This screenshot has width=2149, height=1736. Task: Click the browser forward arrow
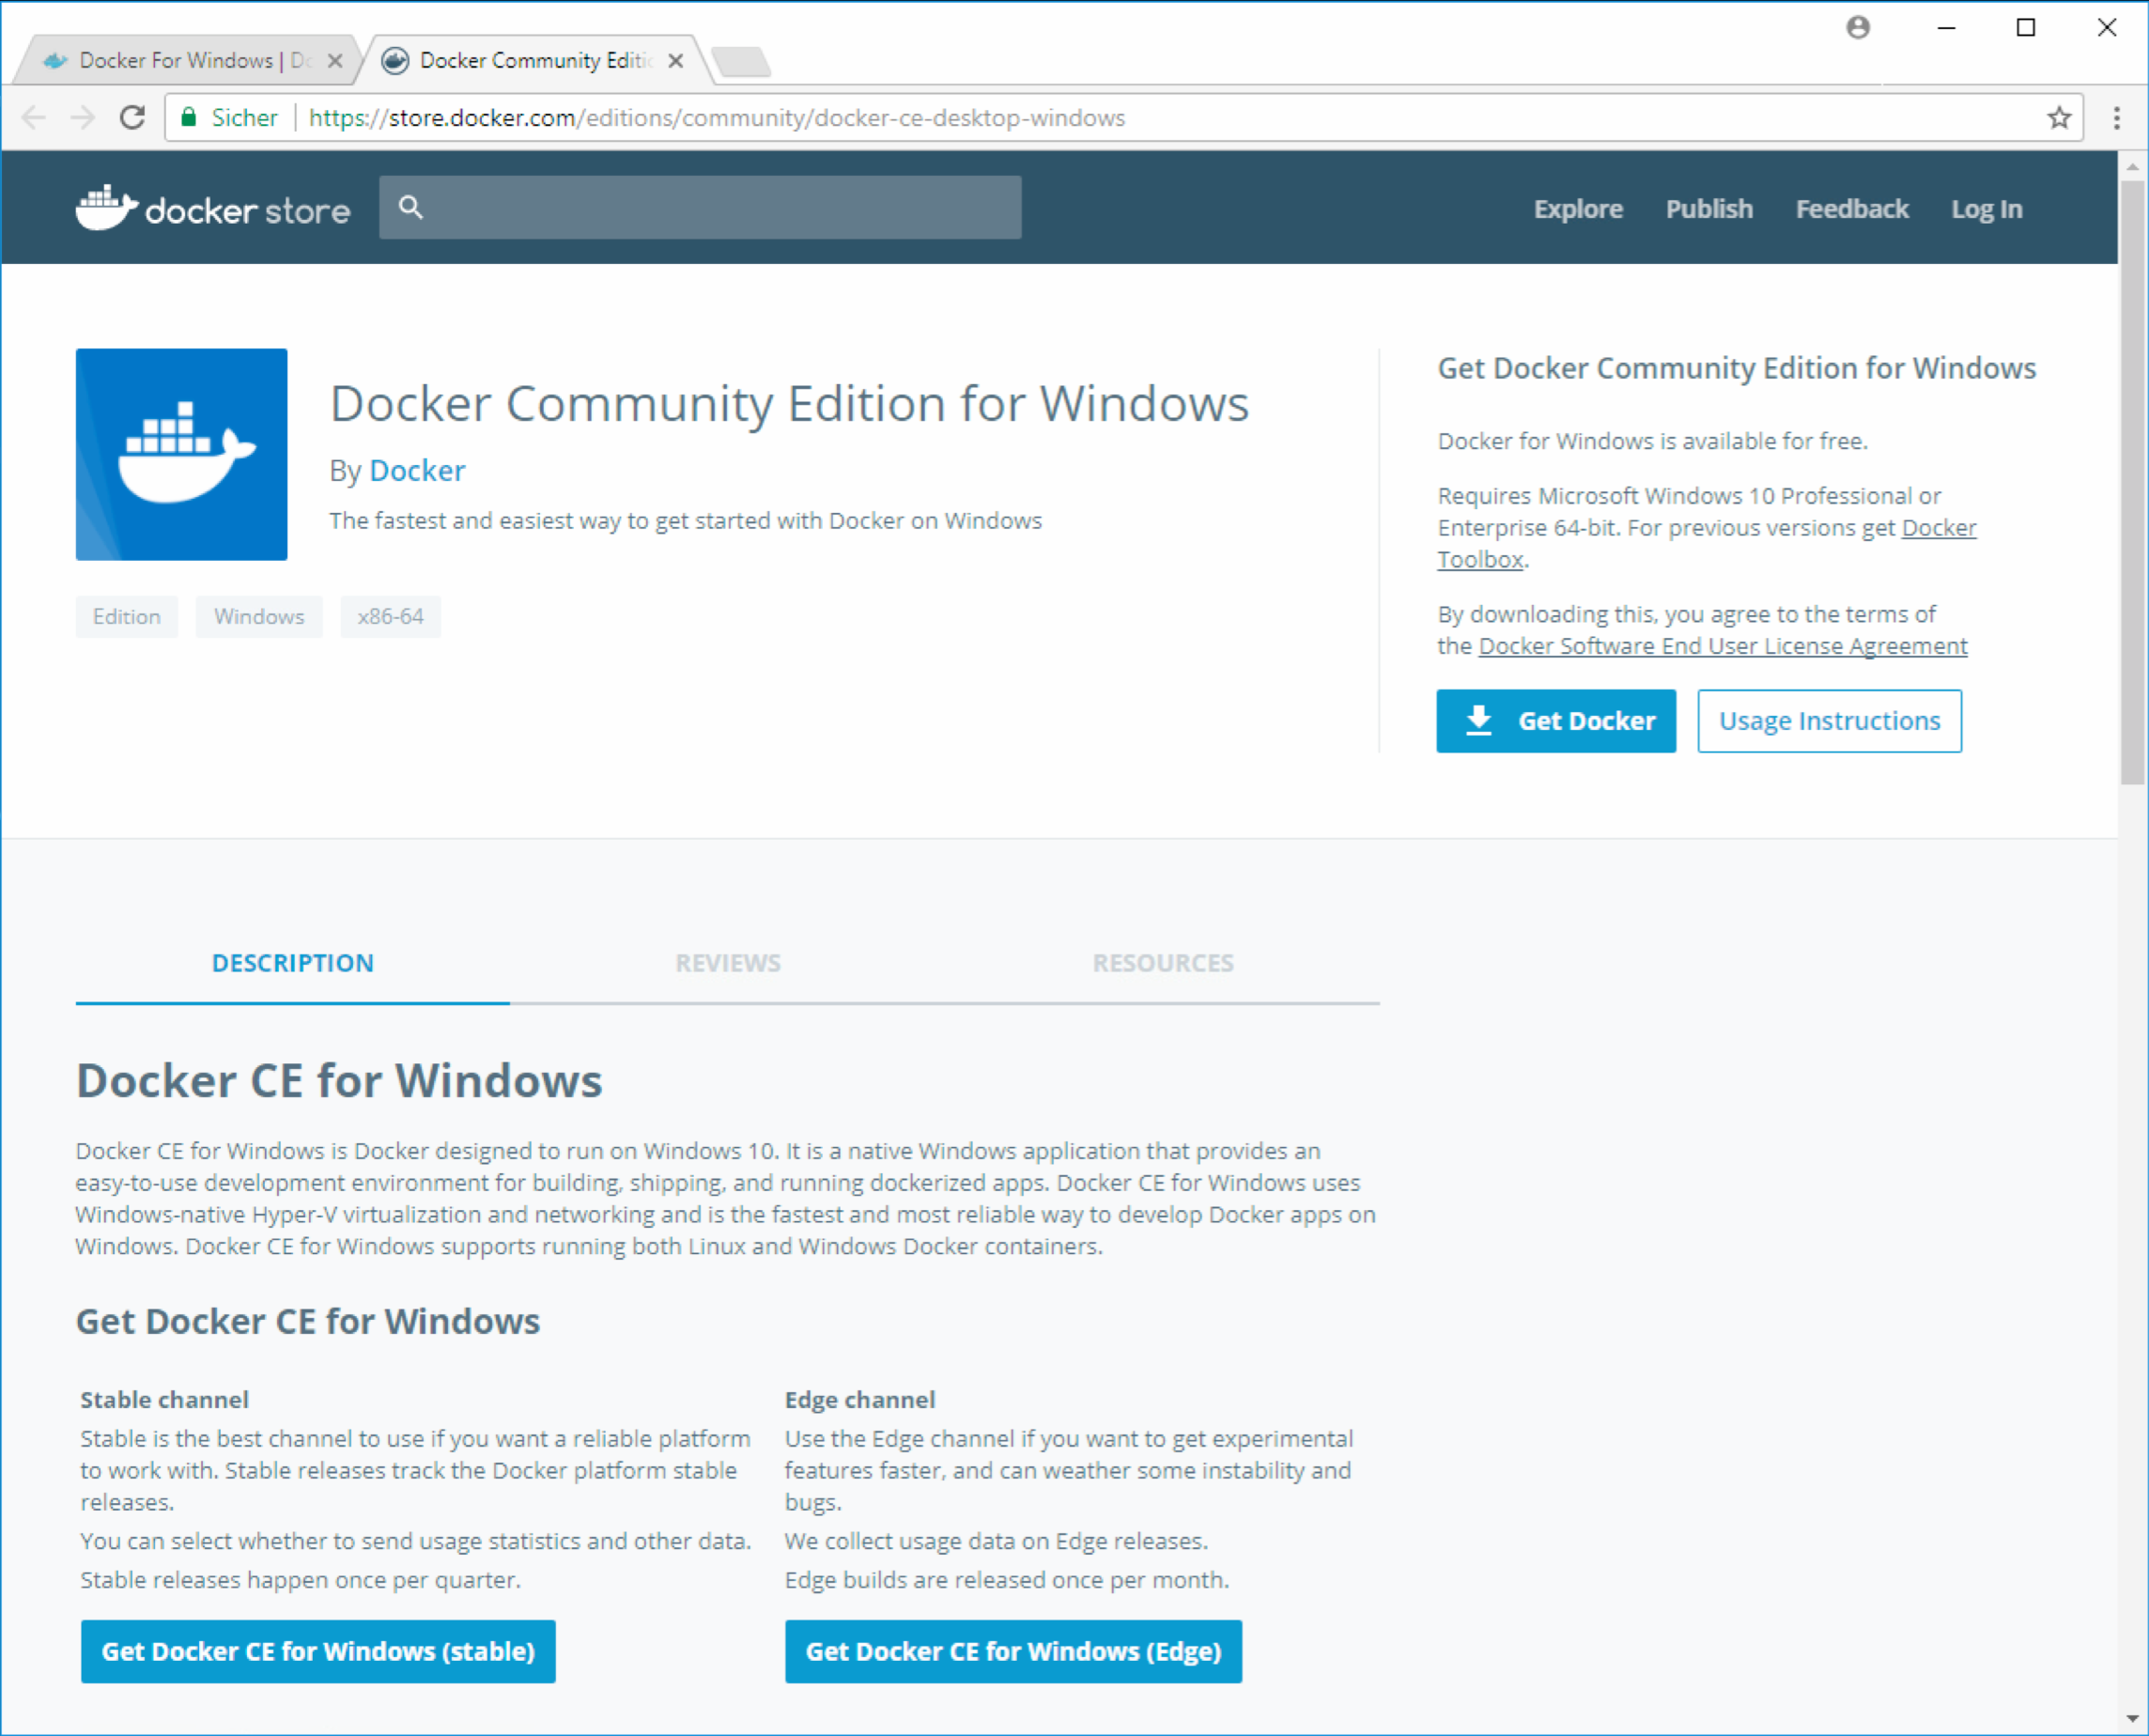point(83,118)
